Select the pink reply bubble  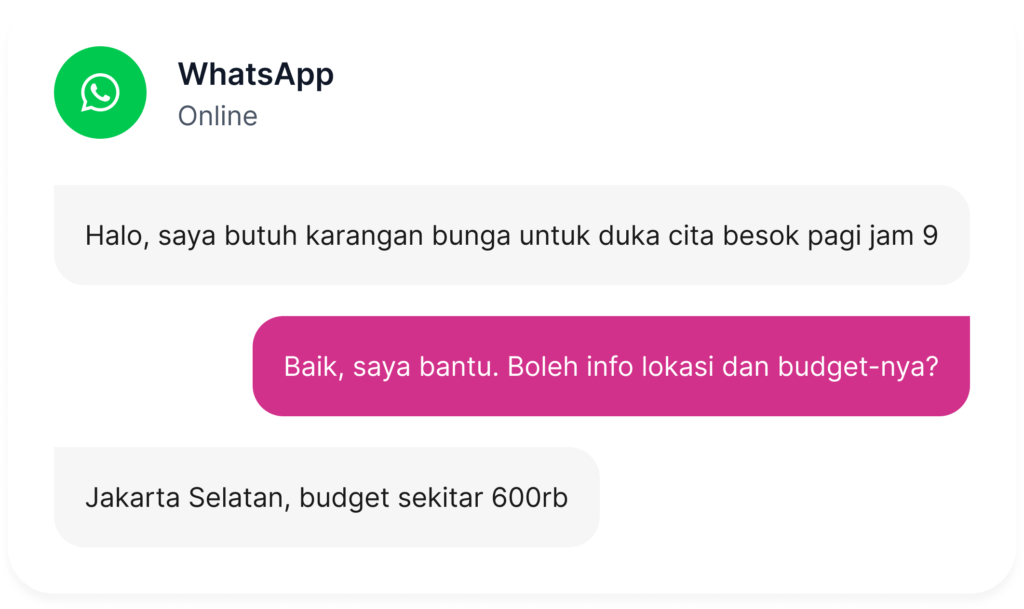[x=611, y=366]
